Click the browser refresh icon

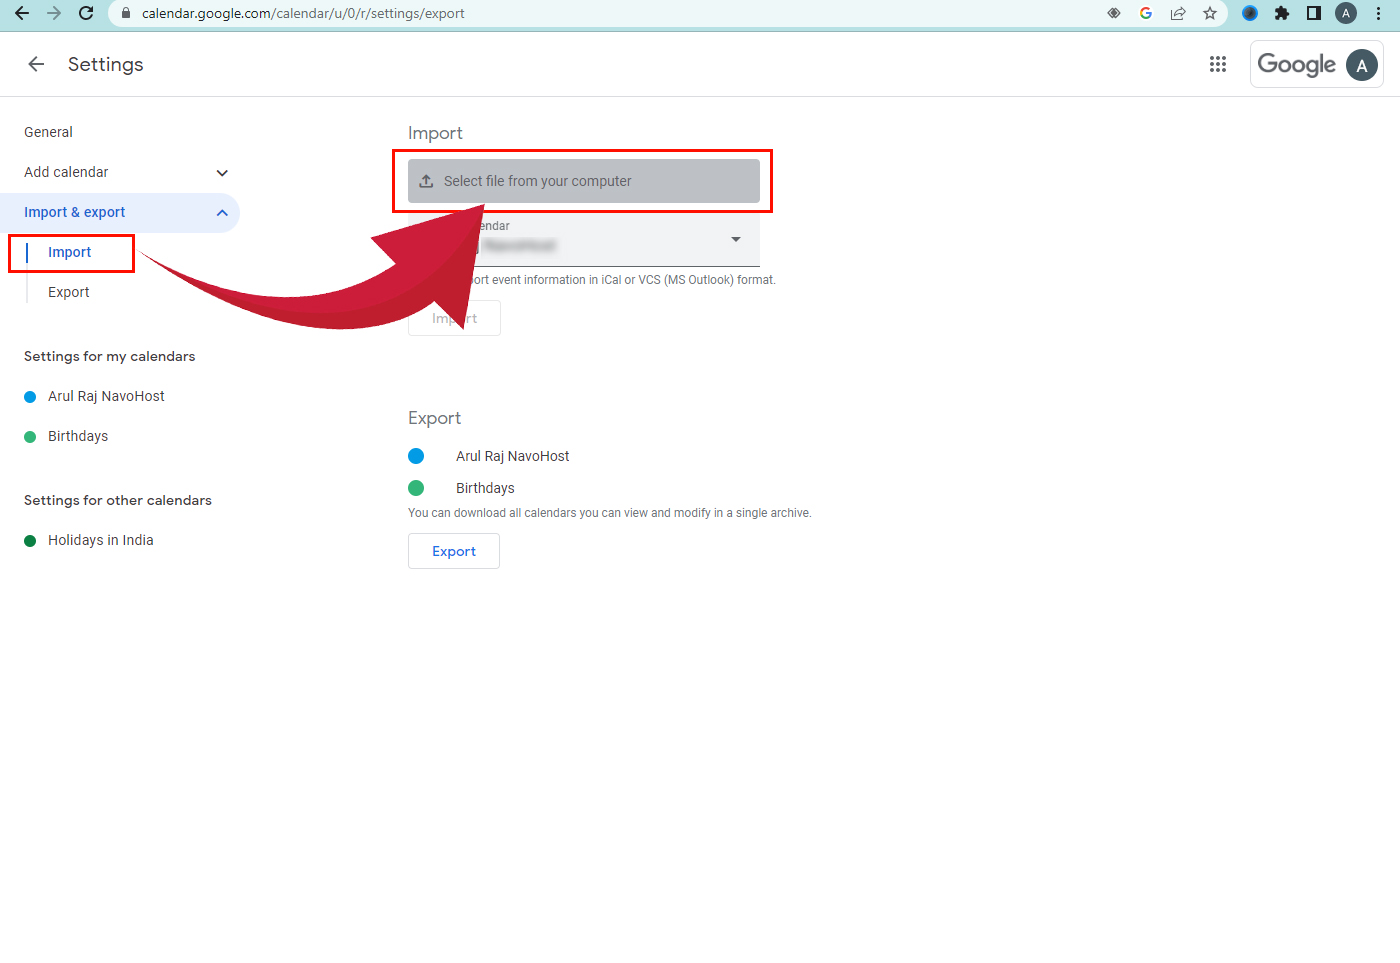pyautogui.click(x=85, y=13)
